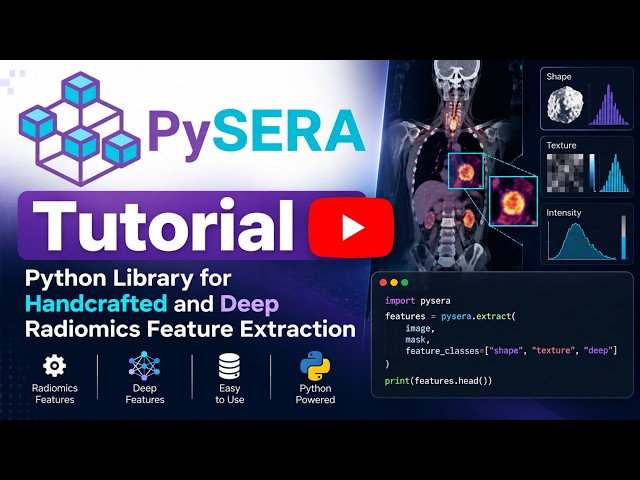Click the 'Python Powered' label
Viewport: 640px width, 480px height.
pos(315,394)
